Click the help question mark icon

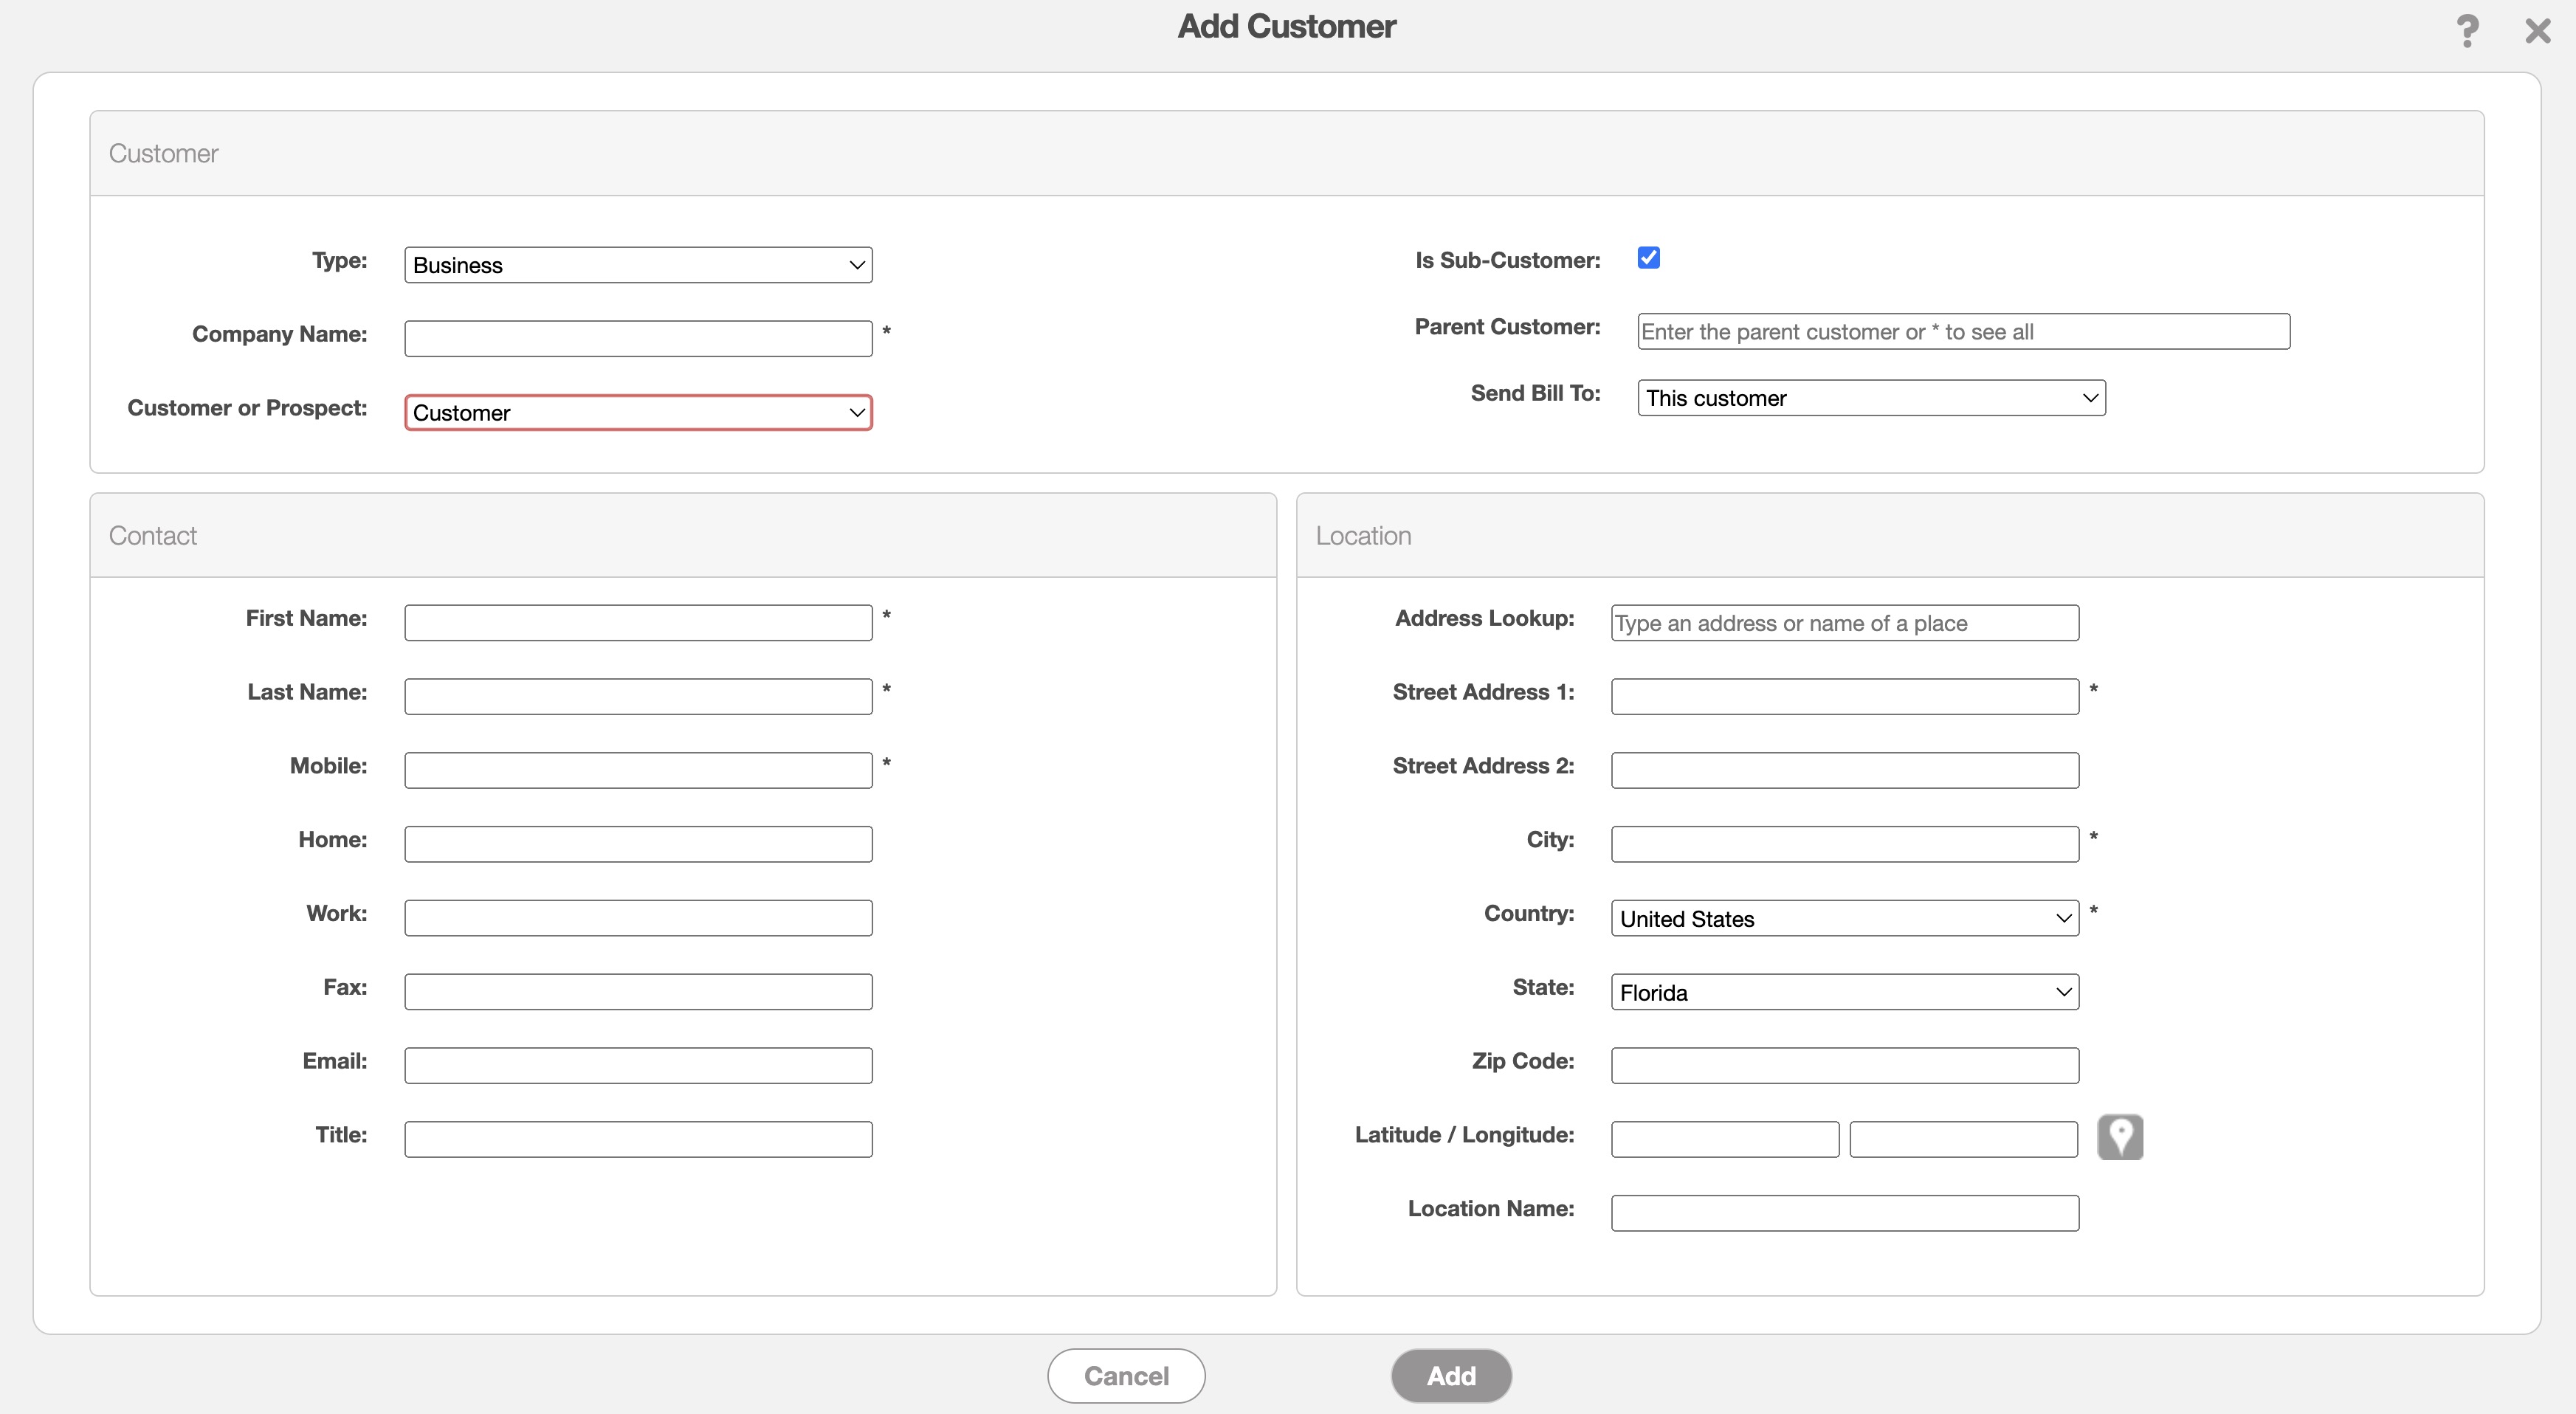click(x=2467, y=31)
